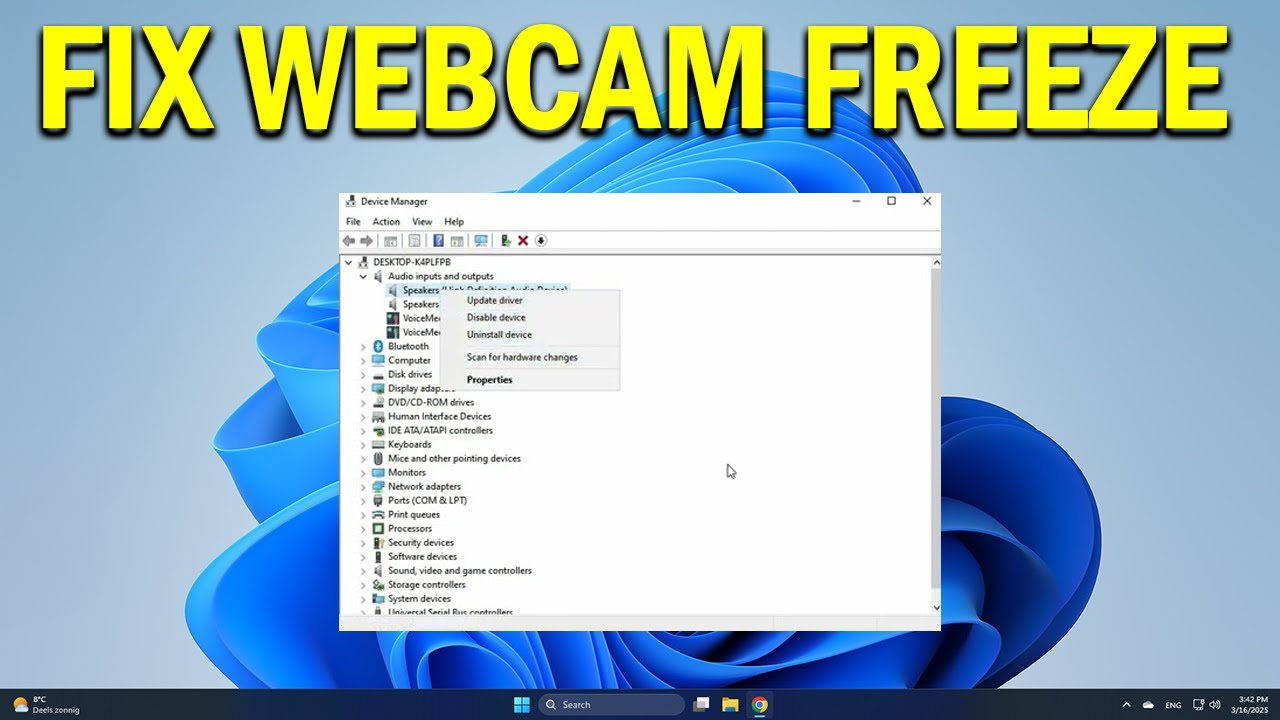The width and height of the screenshot is (1280, 720).
Task: Choose Uninstall device from the context menu
Action: (530, 334)
